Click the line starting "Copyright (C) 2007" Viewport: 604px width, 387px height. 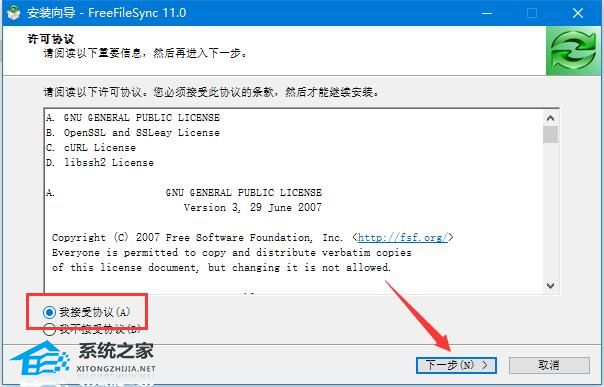pyautogui.click(x=252, y=237)
